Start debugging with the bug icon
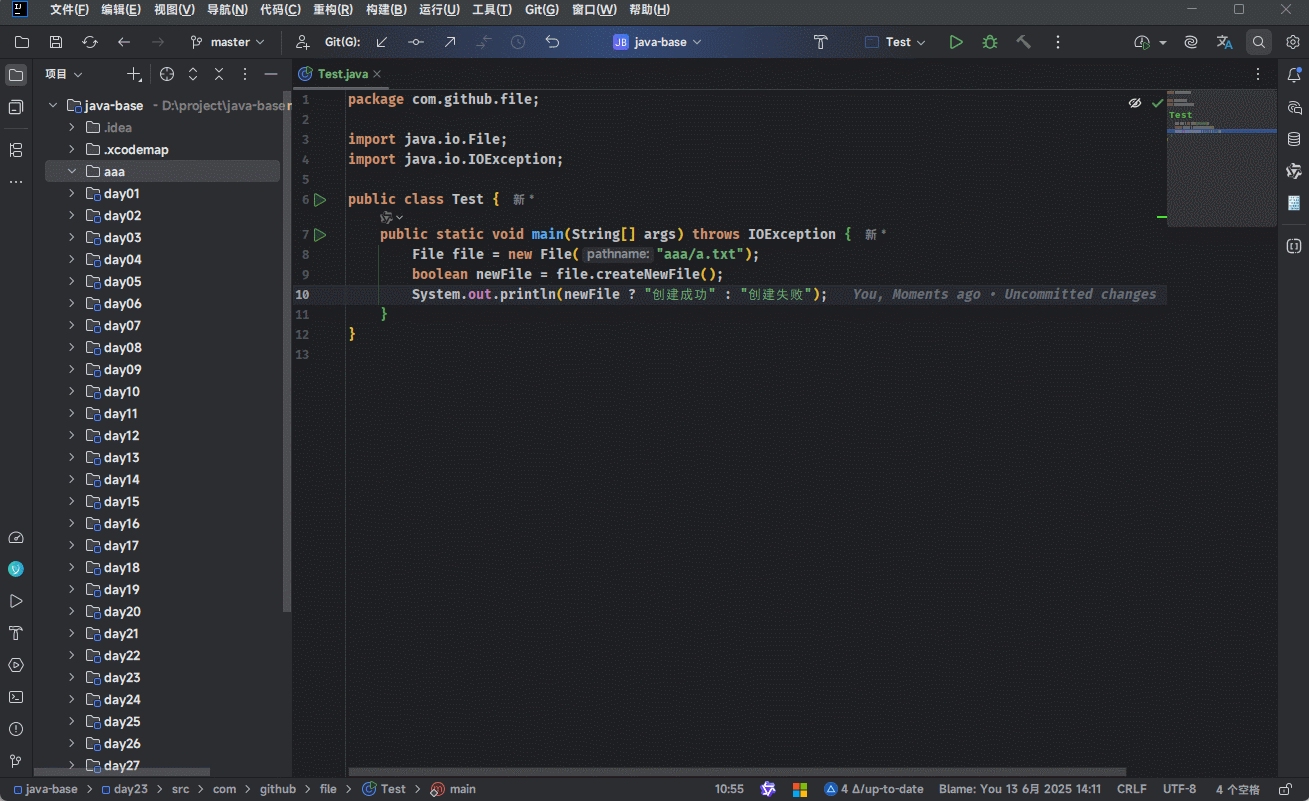Viewport: 1309px width, 801px height. pos(990,42)
